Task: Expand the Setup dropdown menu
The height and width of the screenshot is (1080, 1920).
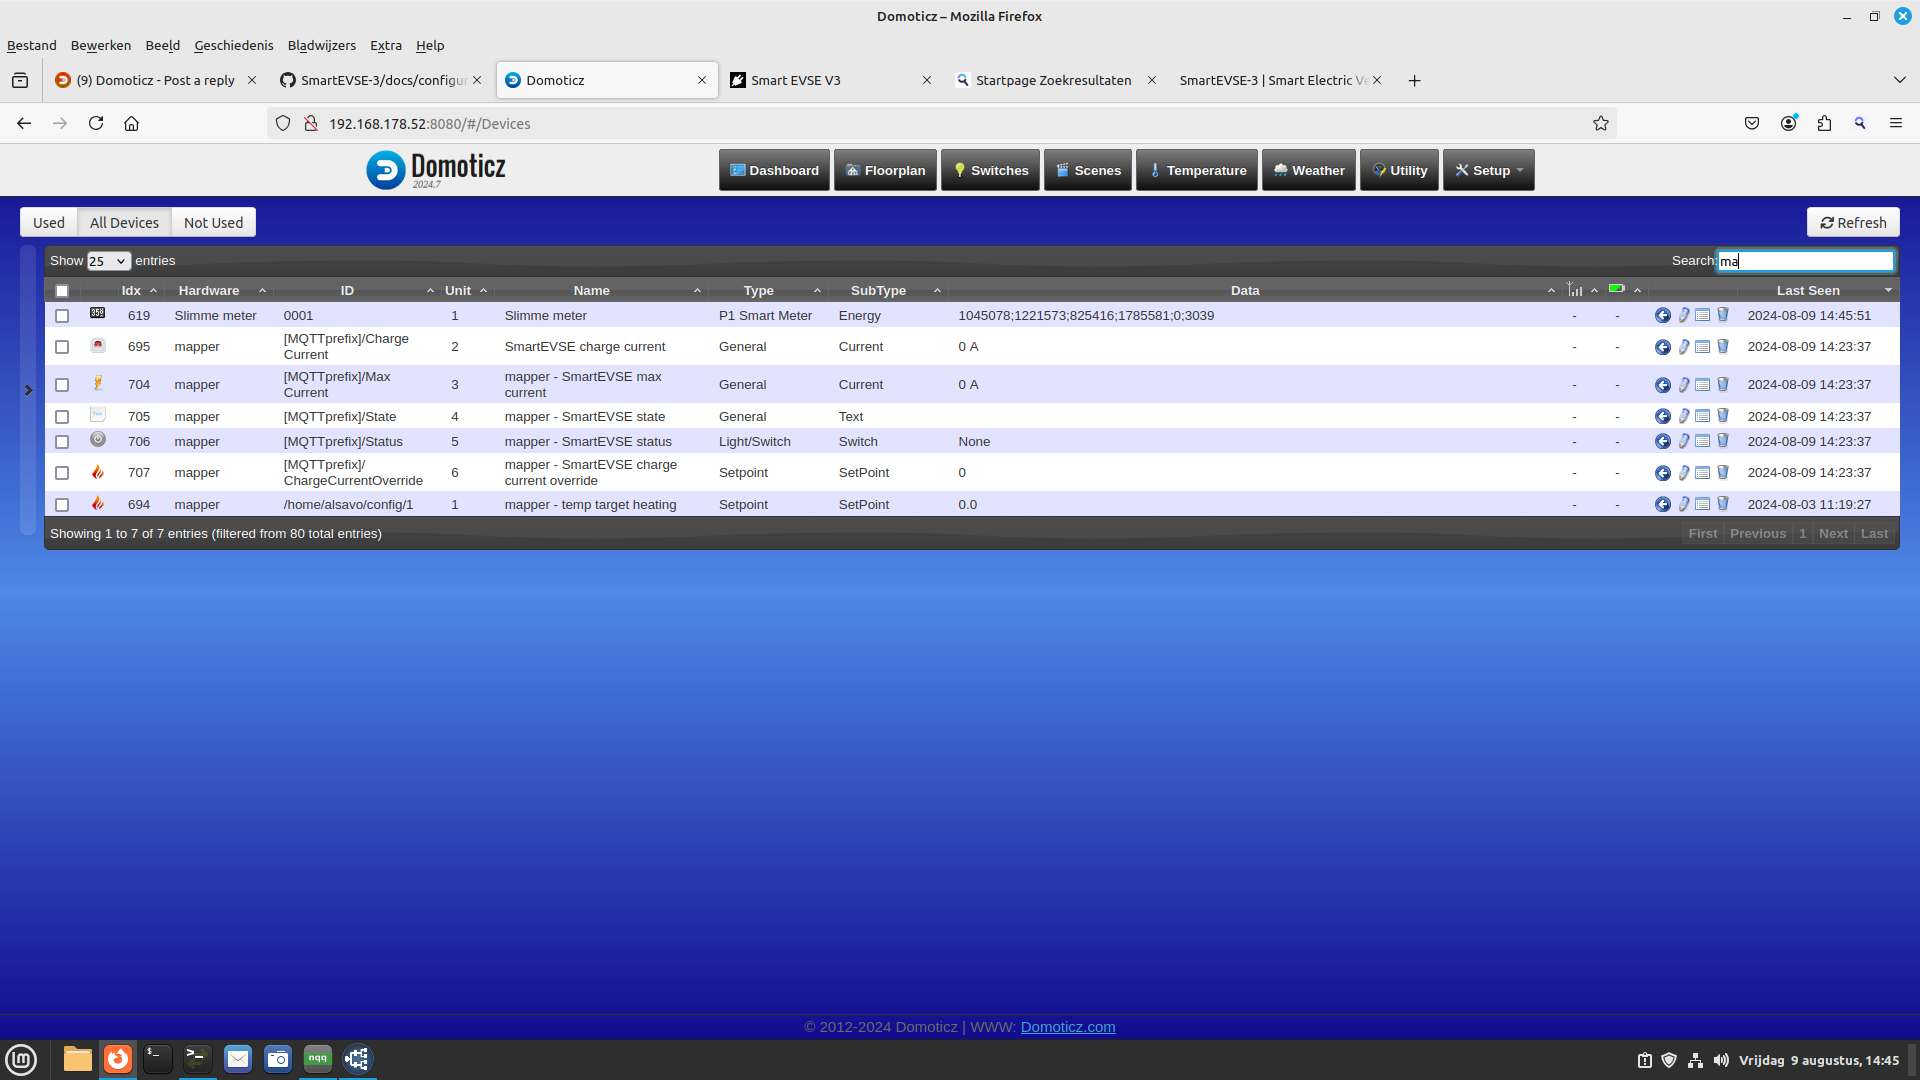Action: point(1485,170)
